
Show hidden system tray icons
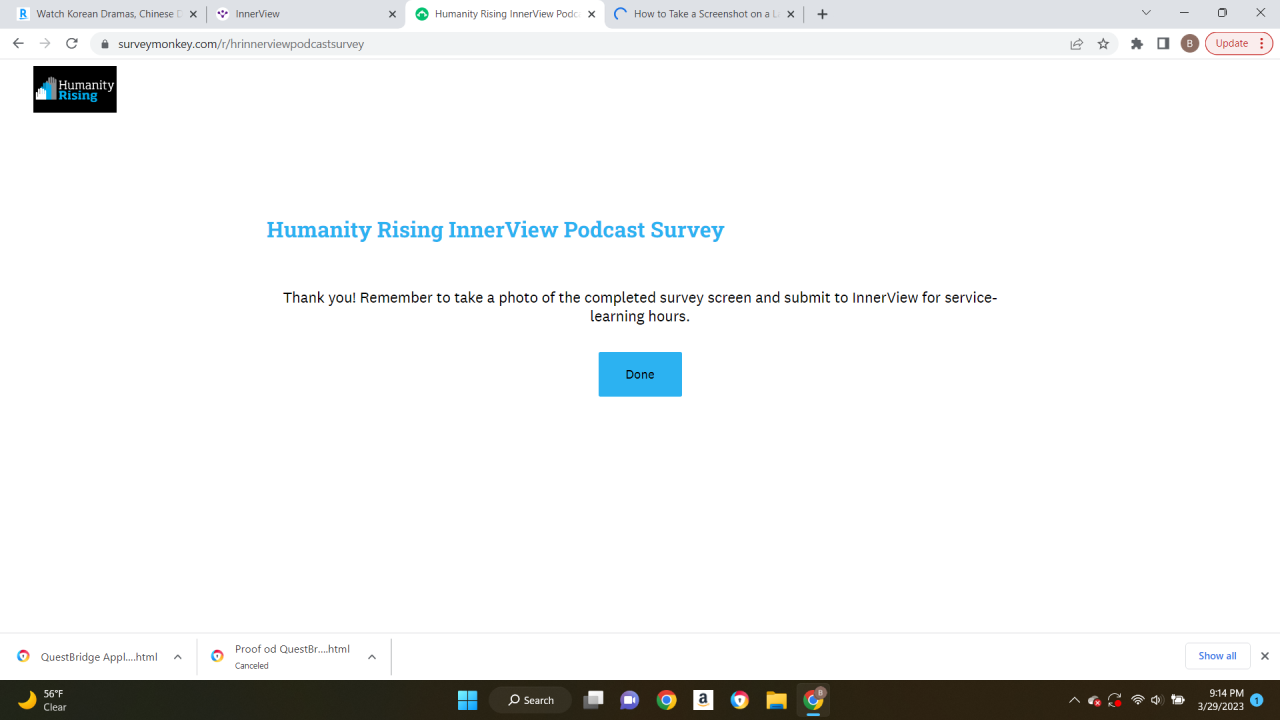(1074, 700)
